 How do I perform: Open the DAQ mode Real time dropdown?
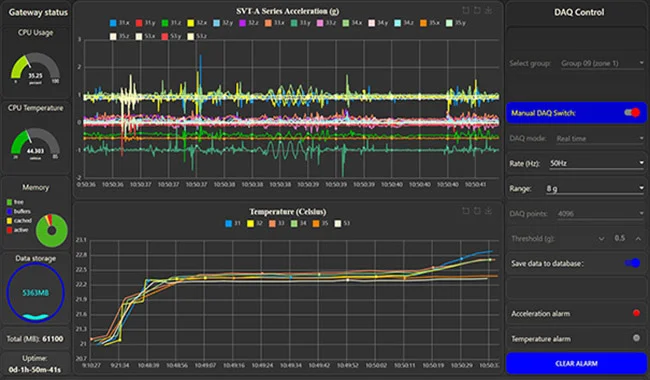[x=600, y=138]
